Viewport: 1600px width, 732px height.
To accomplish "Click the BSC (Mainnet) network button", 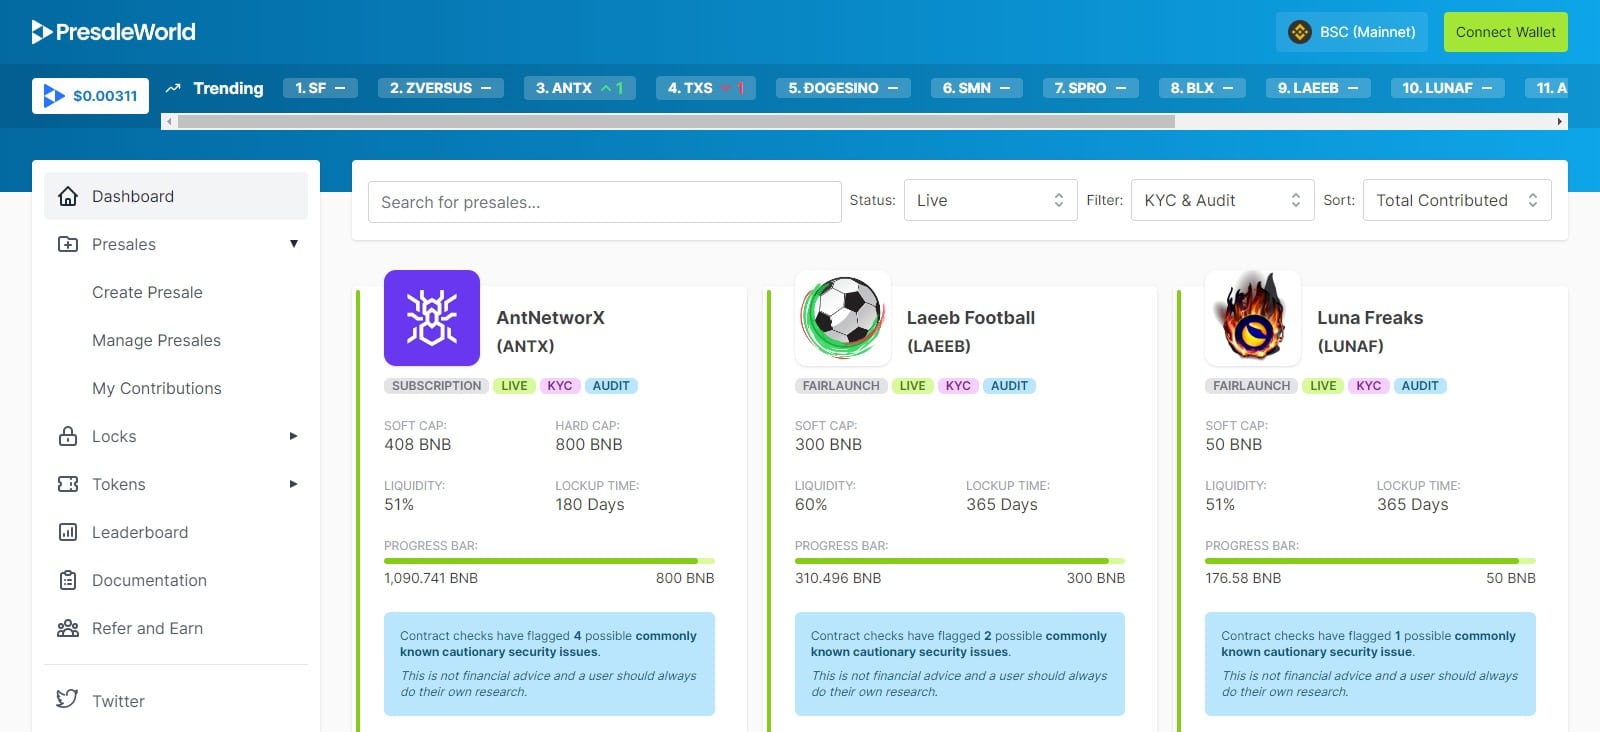I will point(1351,32).
